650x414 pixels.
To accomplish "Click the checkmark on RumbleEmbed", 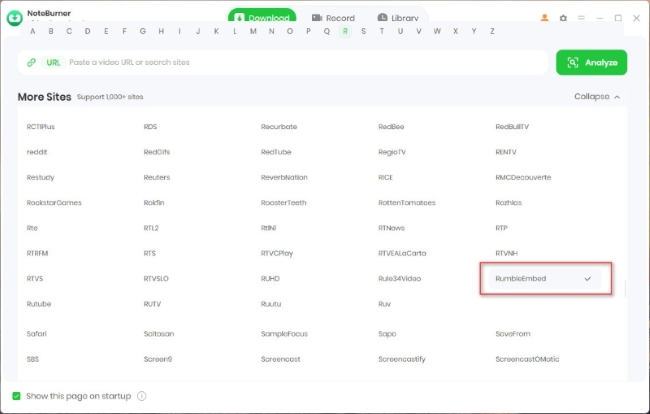I will pyautogui.click(x=587, y=279).
